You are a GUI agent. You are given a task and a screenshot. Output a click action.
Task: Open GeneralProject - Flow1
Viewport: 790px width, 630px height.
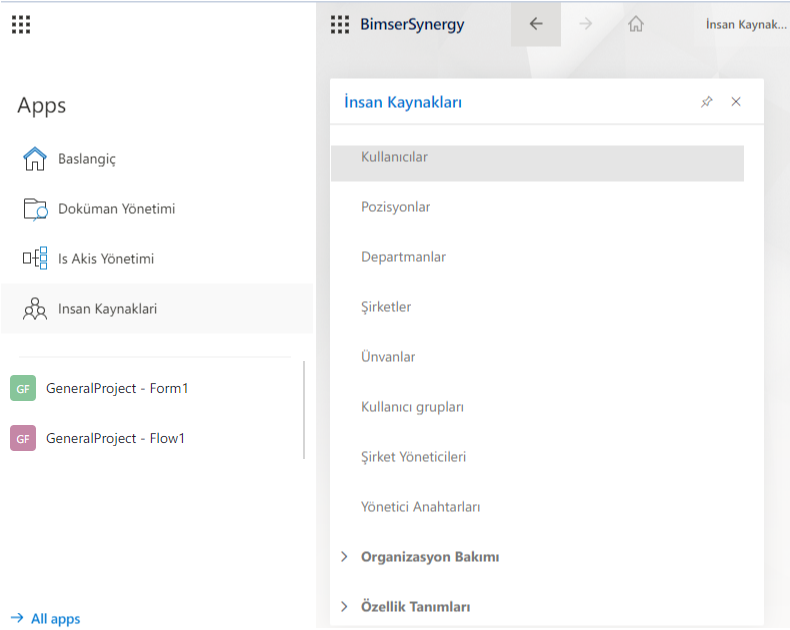[x=115, y=438]
